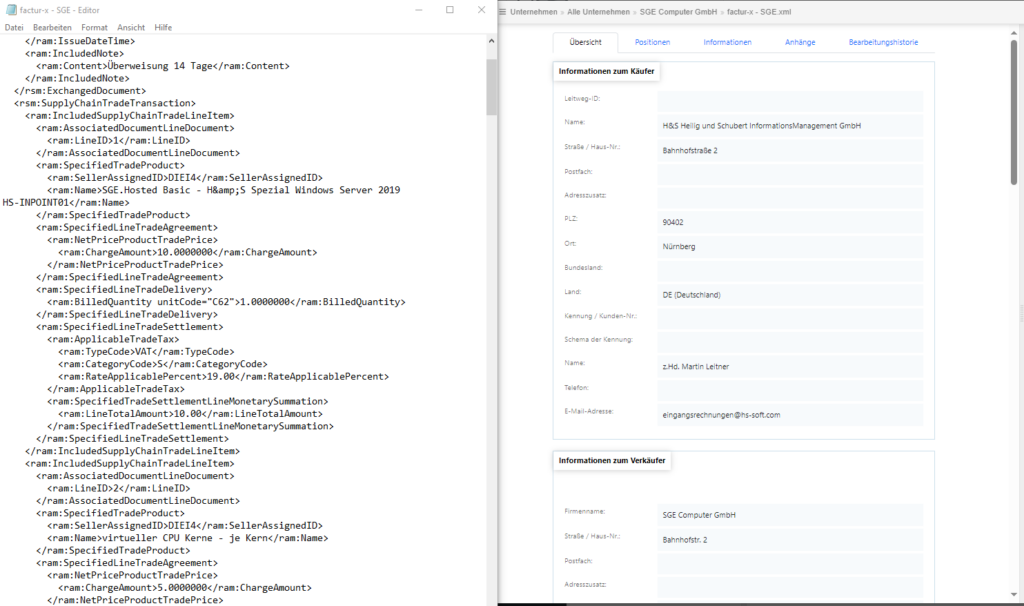Click the Schema der Kennung field
Image resolution: width=1024 pixels, height=606 pixels.
(x=790, y=342)
